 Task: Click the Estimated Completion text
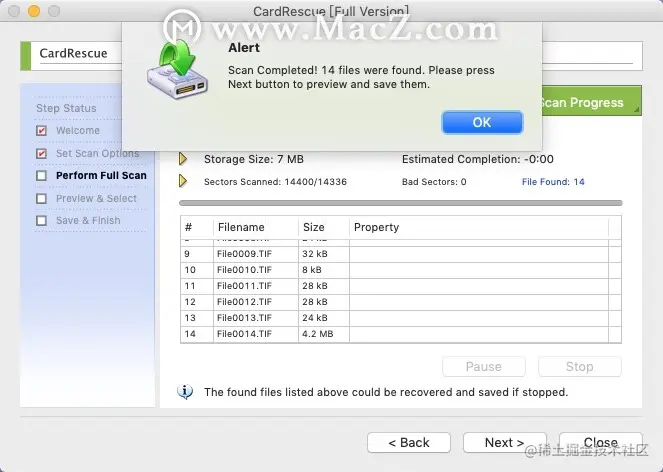[x=477, y=159]
